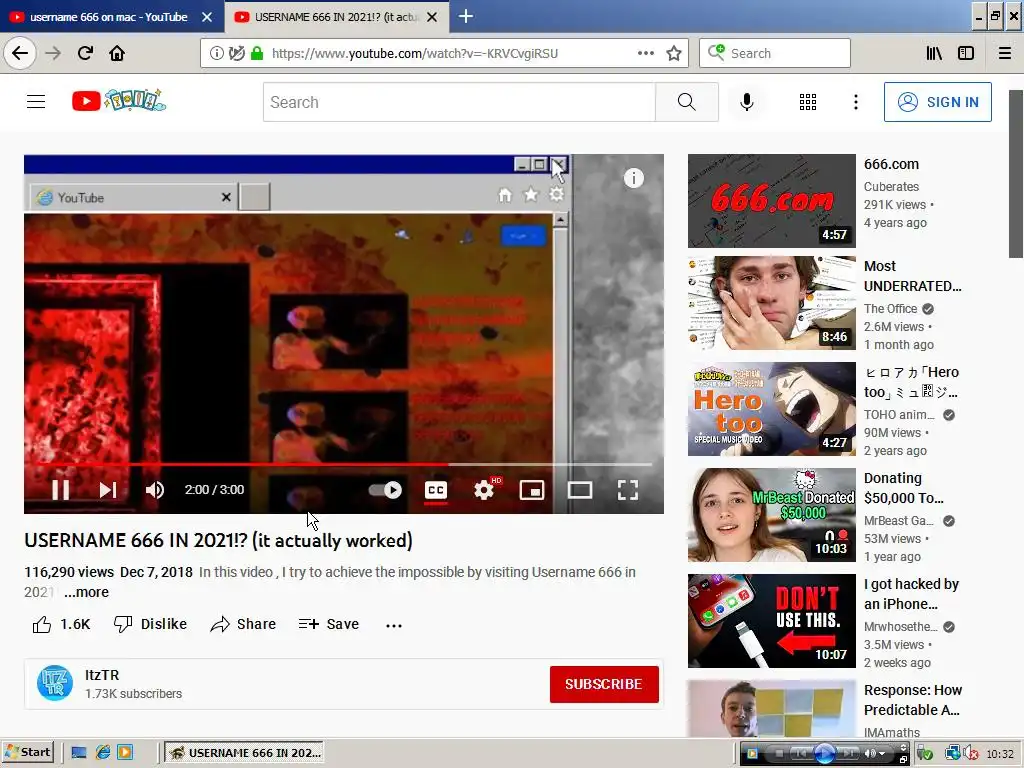Close the 'username 666 on mac' tab

[207, 17]
